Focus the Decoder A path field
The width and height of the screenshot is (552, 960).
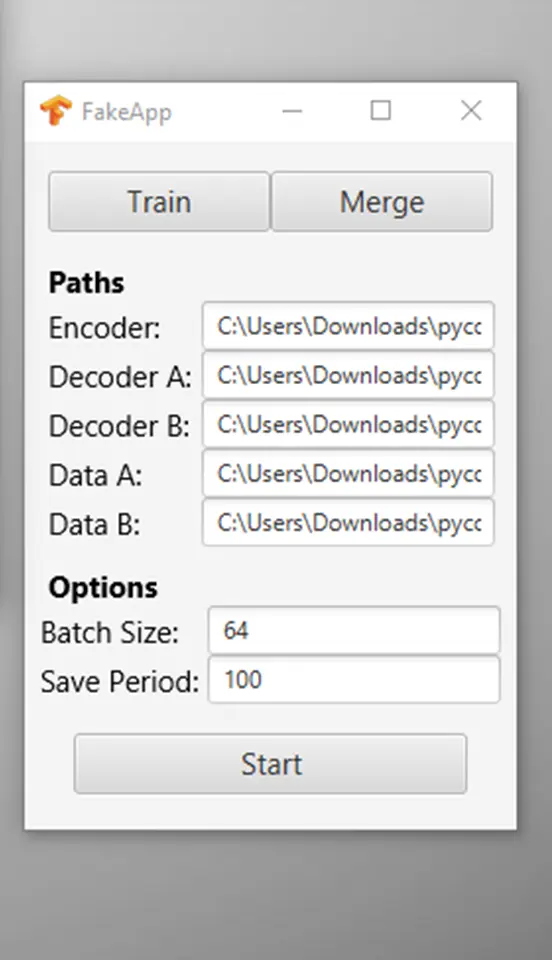[x=348, y=375]
